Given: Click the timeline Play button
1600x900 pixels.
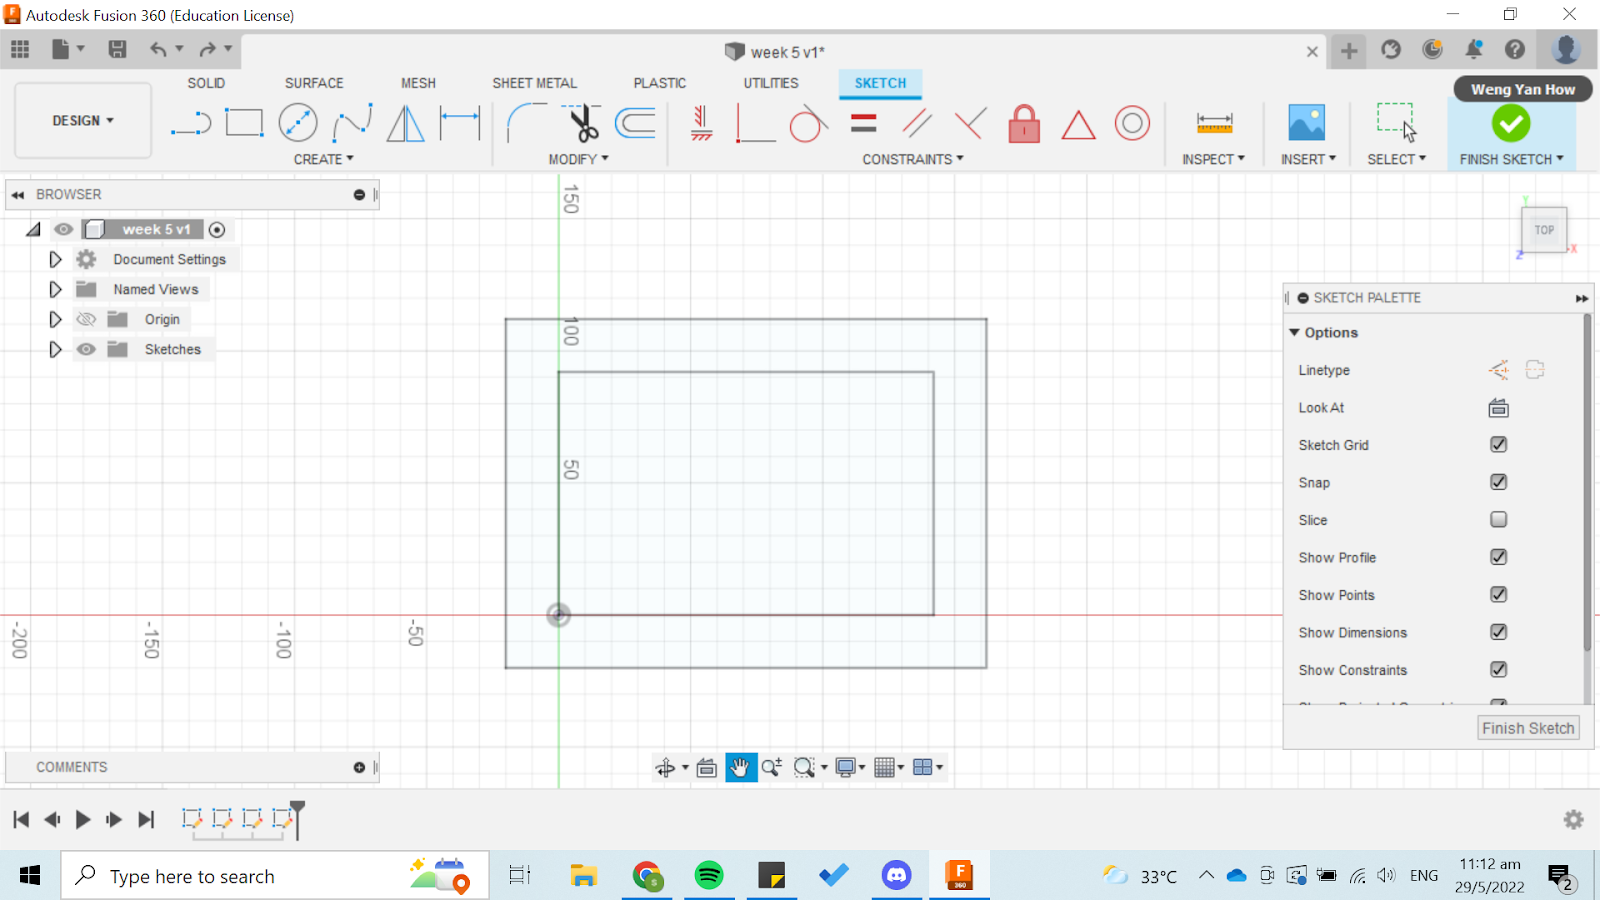Looking at the screenshot, I should 83,820.
